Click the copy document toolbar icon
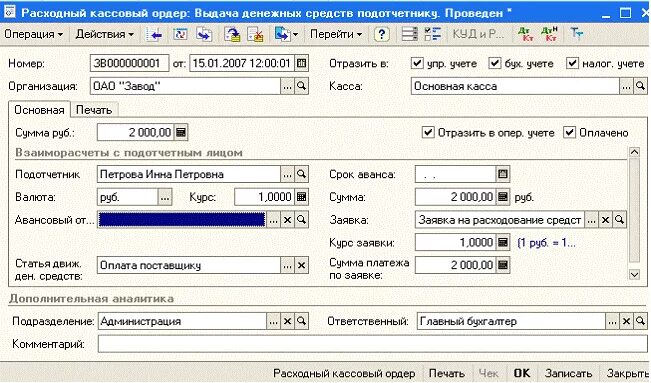Viewport: 651px width, 383px height. [x=204, y=34]
